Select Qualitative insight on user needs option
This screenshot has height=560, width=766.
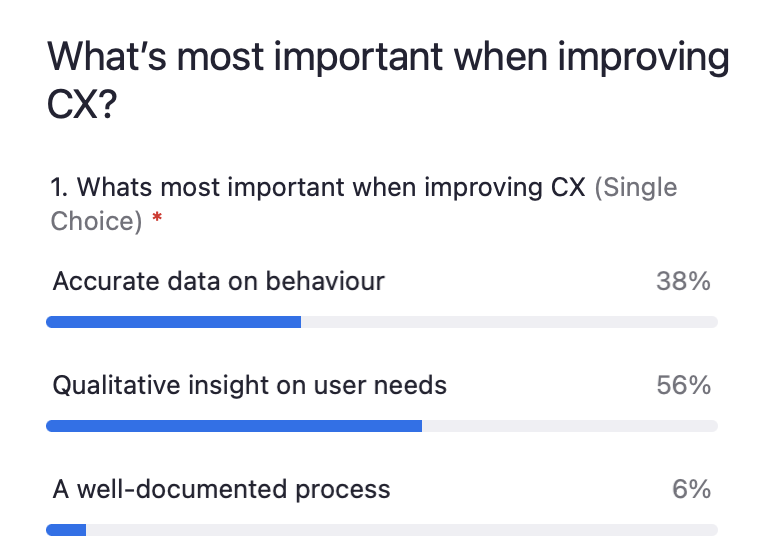pyautogui.click(x=250, y=386)
